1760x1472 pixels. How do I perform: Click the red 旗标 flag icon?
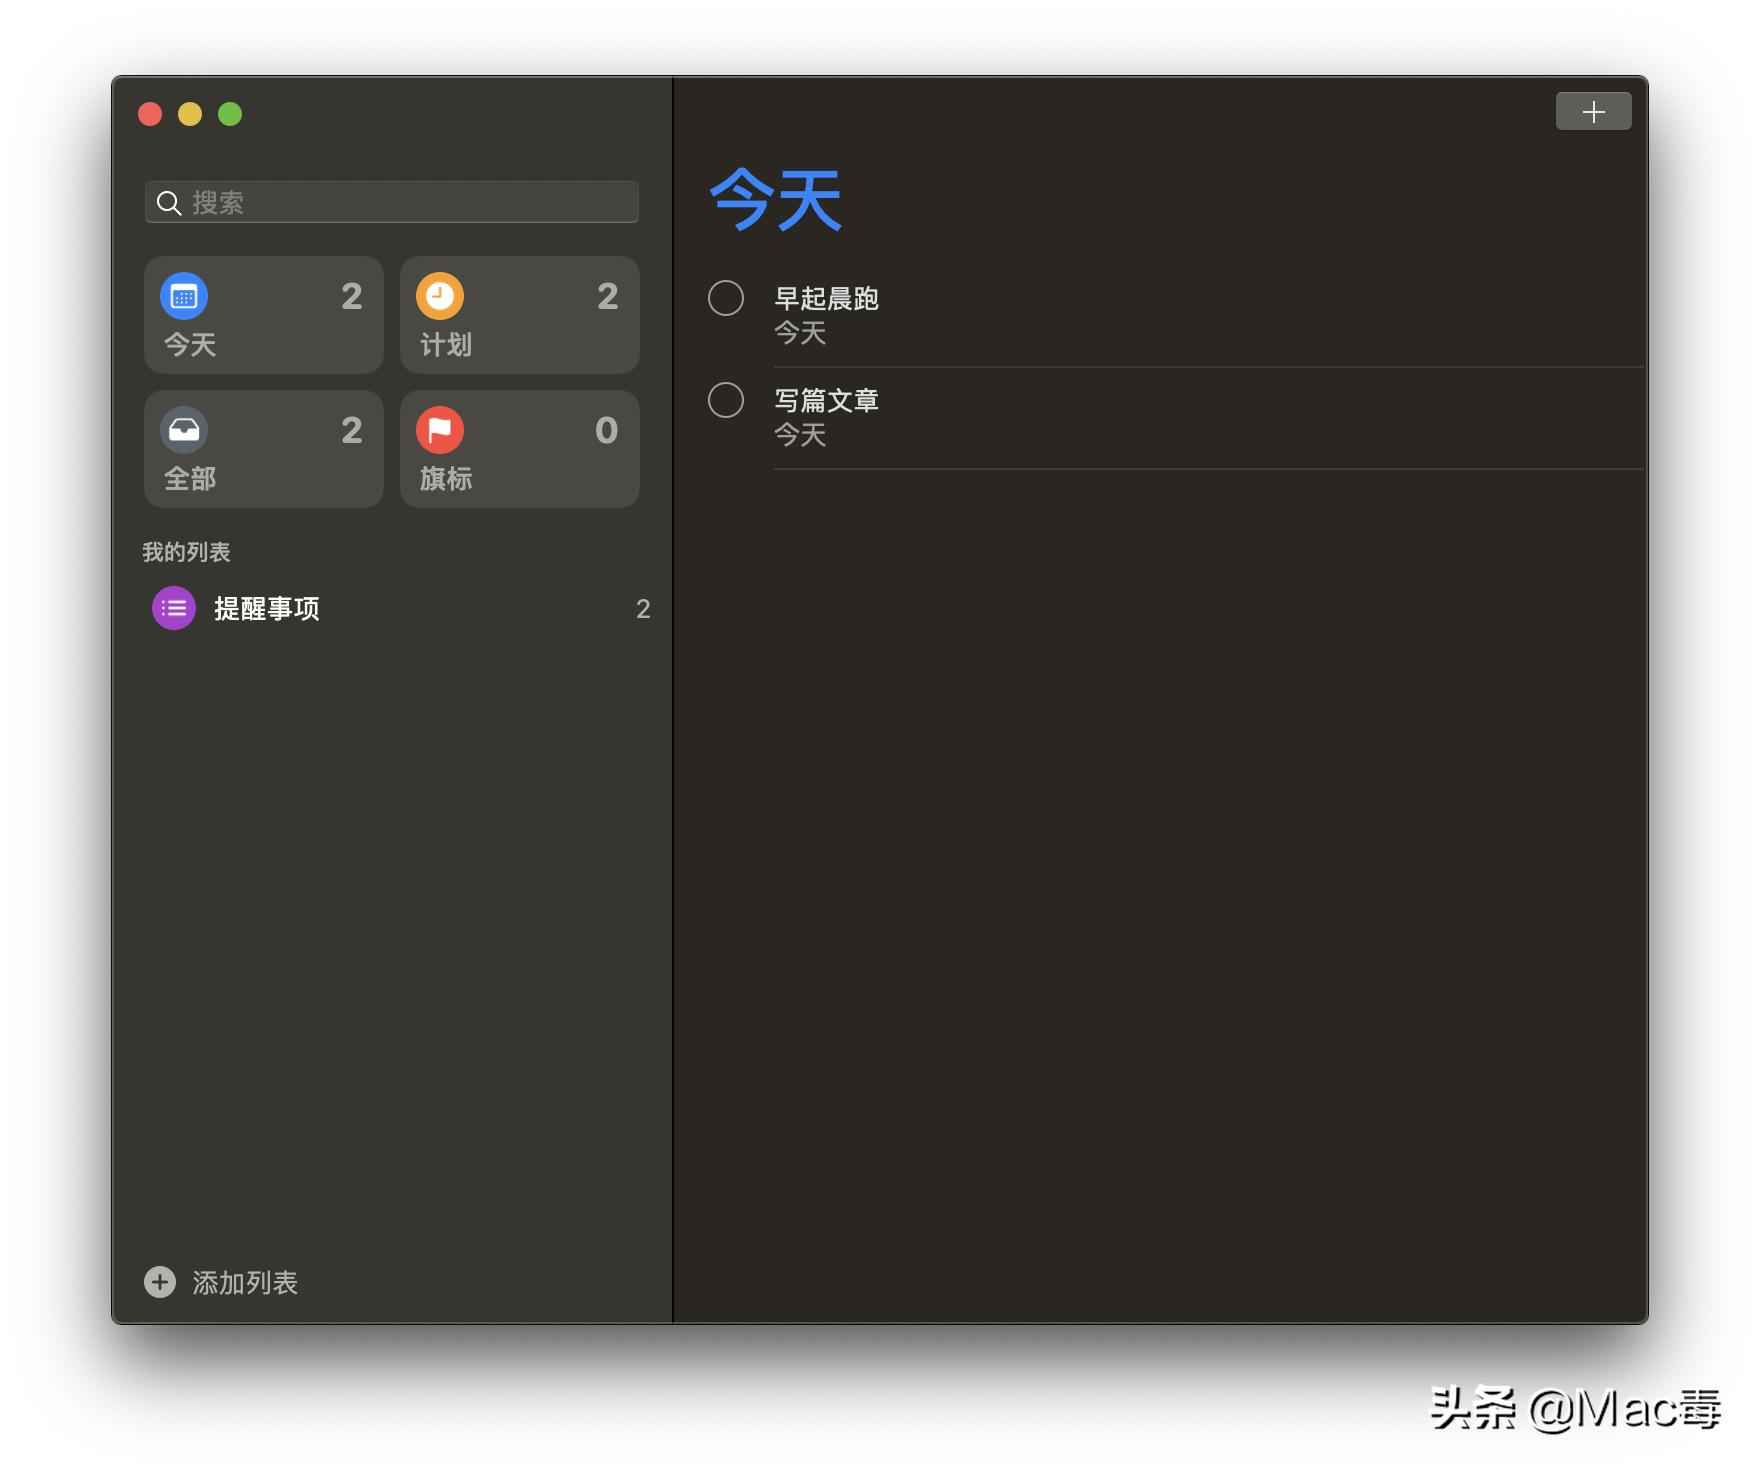pyautogui.click(x=440, y=430)
